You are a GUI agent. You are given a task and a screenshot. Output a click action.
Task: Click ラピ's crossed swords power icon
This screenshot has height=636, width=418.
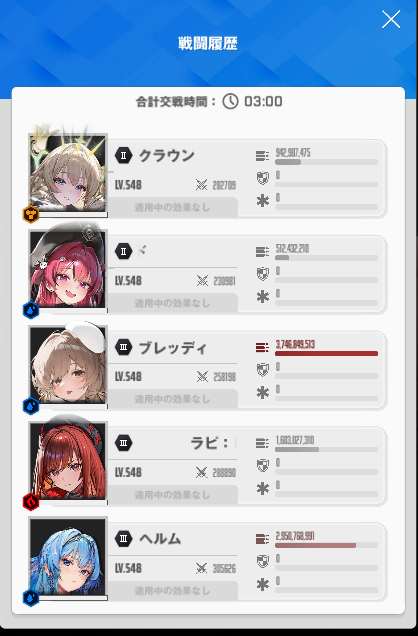pos(202,473)
